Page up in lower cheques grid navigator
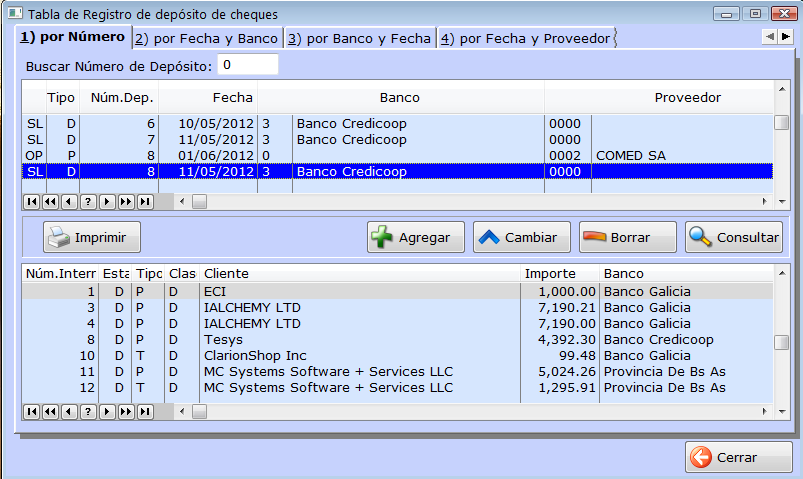 pyautogui.click(x=50, y=411)
